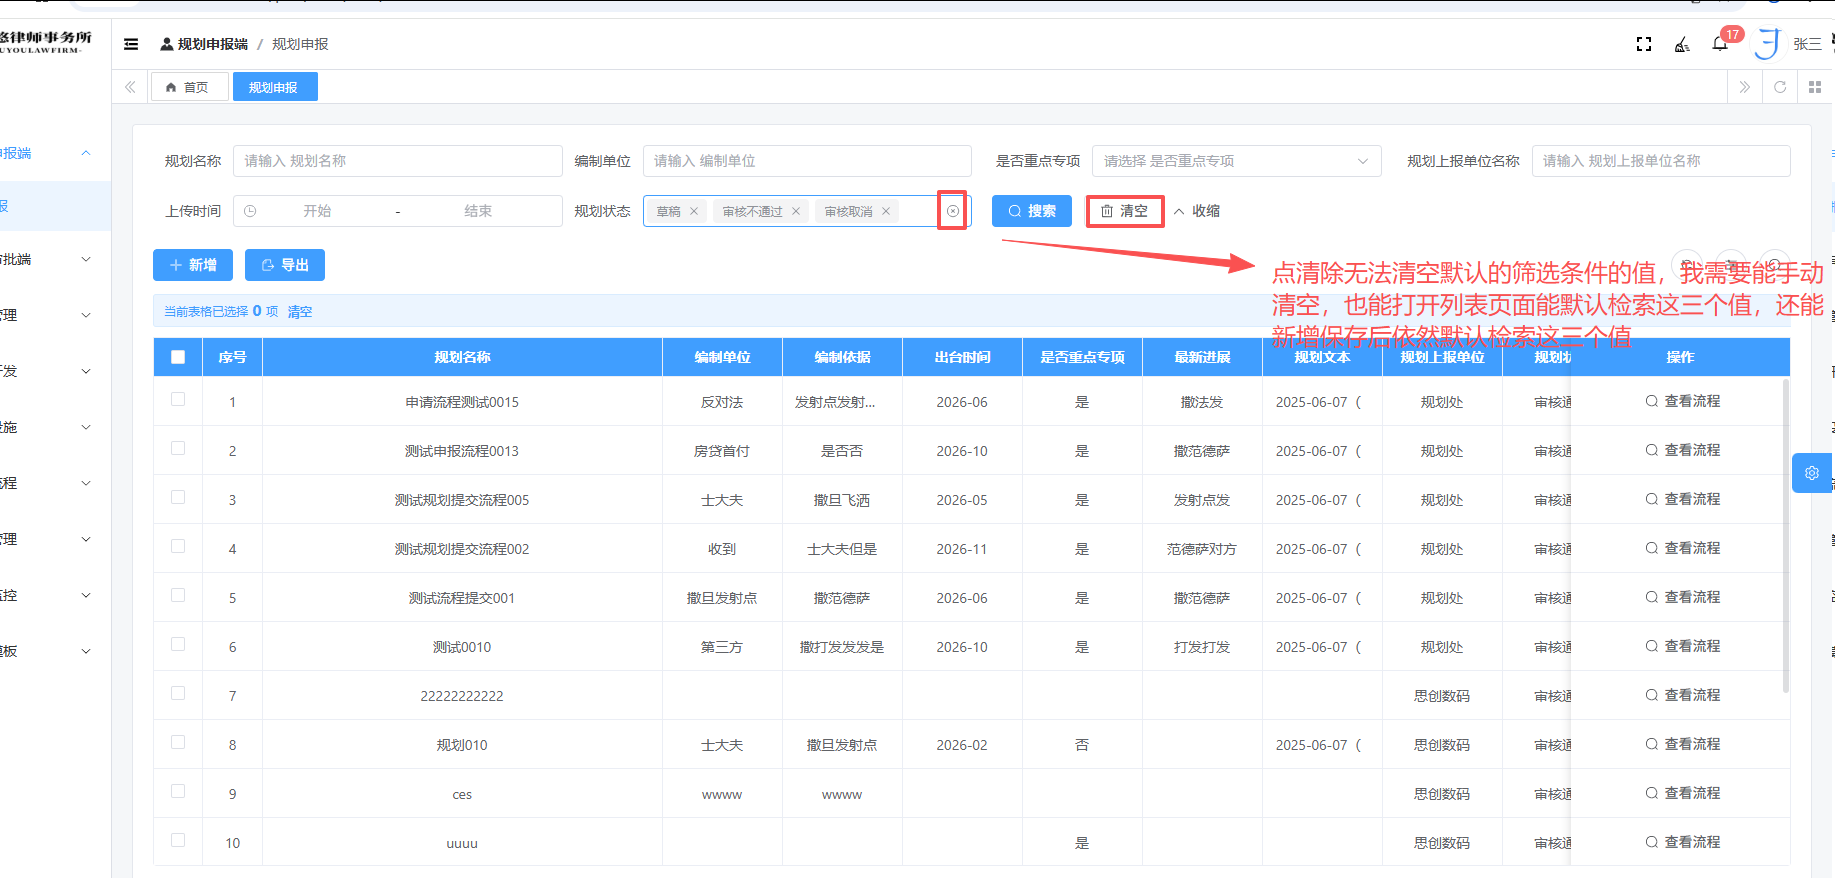The image size is (1835, 878).
Task: Select the 规划申报 tab
Action: pos(274,87)
